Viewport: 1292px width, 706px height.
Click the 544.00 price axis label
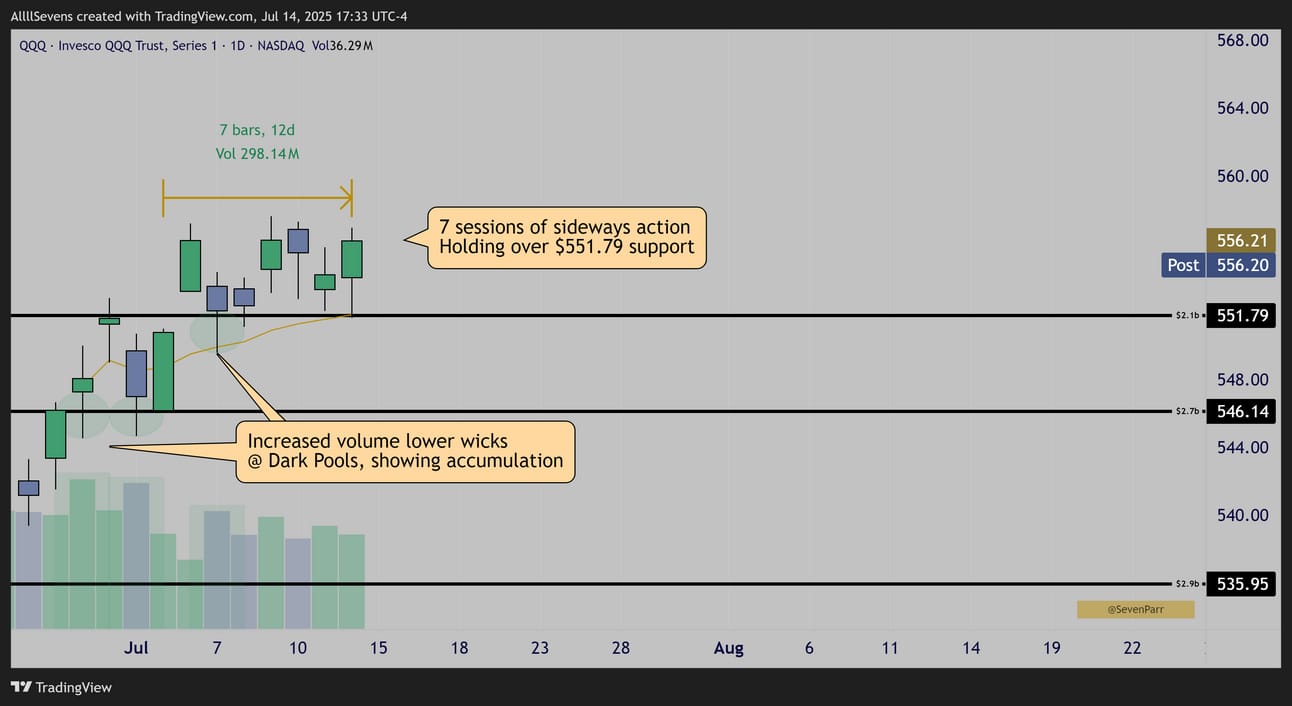tap(1242, 447)
